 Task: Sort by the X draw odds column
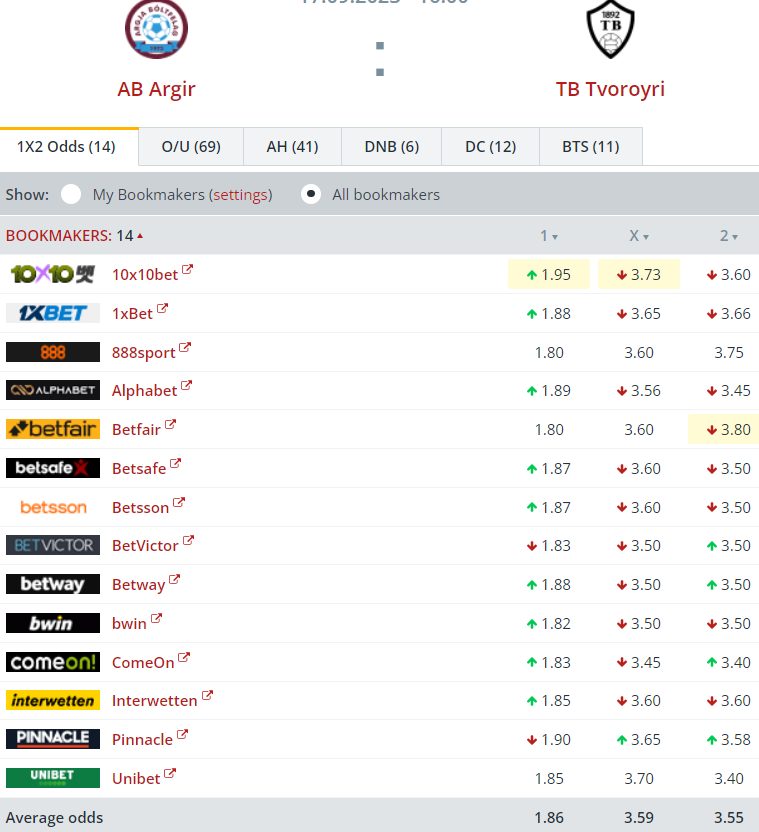coord(638,236)
